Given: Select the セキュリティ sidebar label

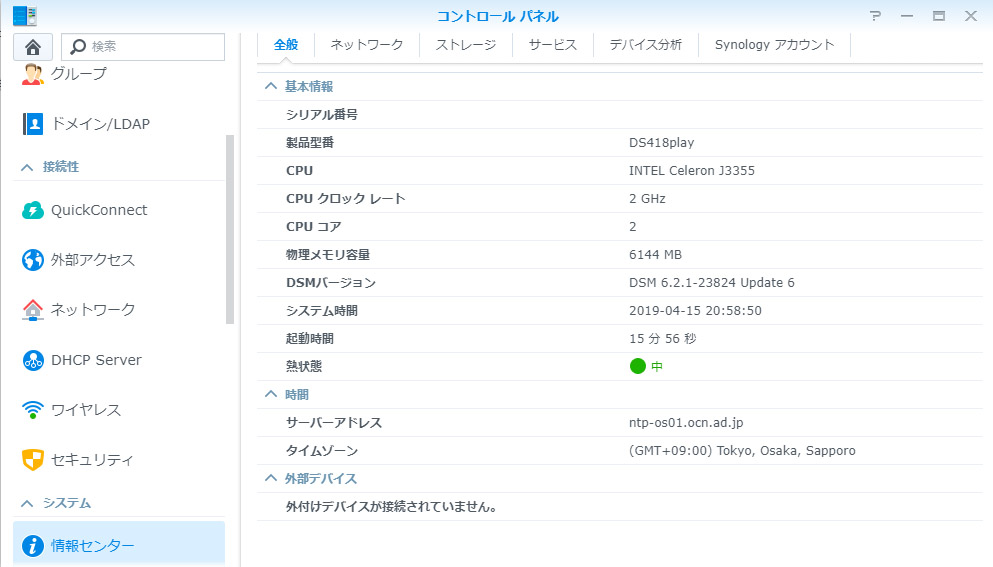Looking at the screenshot, I should [92, 460].
